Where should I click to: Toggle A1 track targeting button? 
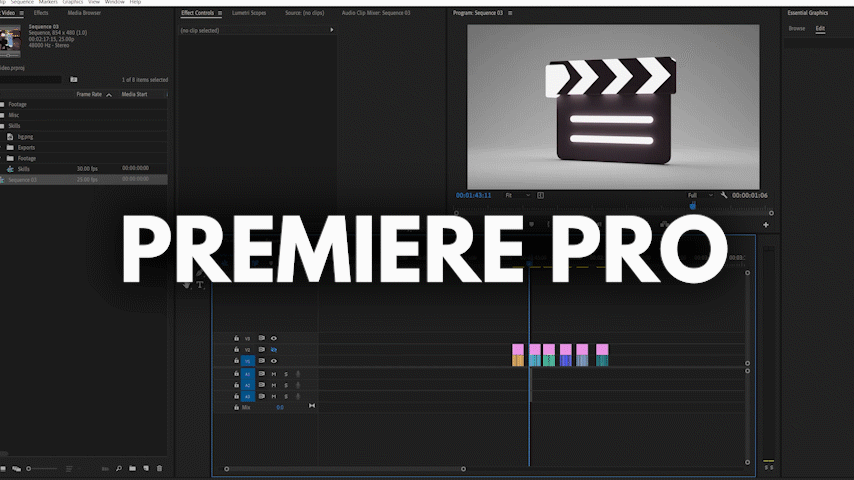[x=248, y=374]
